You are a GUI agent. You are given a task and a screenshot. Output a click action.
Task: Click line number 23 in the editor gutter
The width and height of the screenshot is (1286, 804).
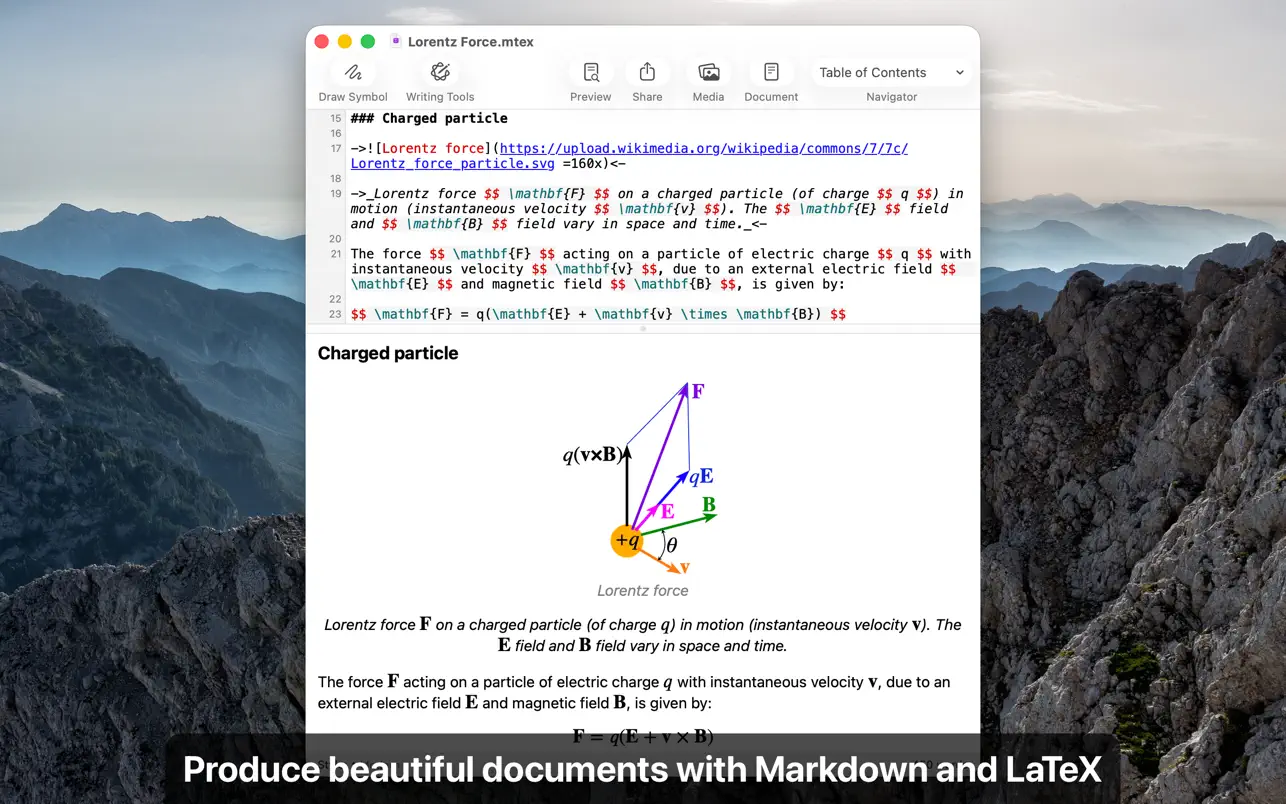click(334, 313)
